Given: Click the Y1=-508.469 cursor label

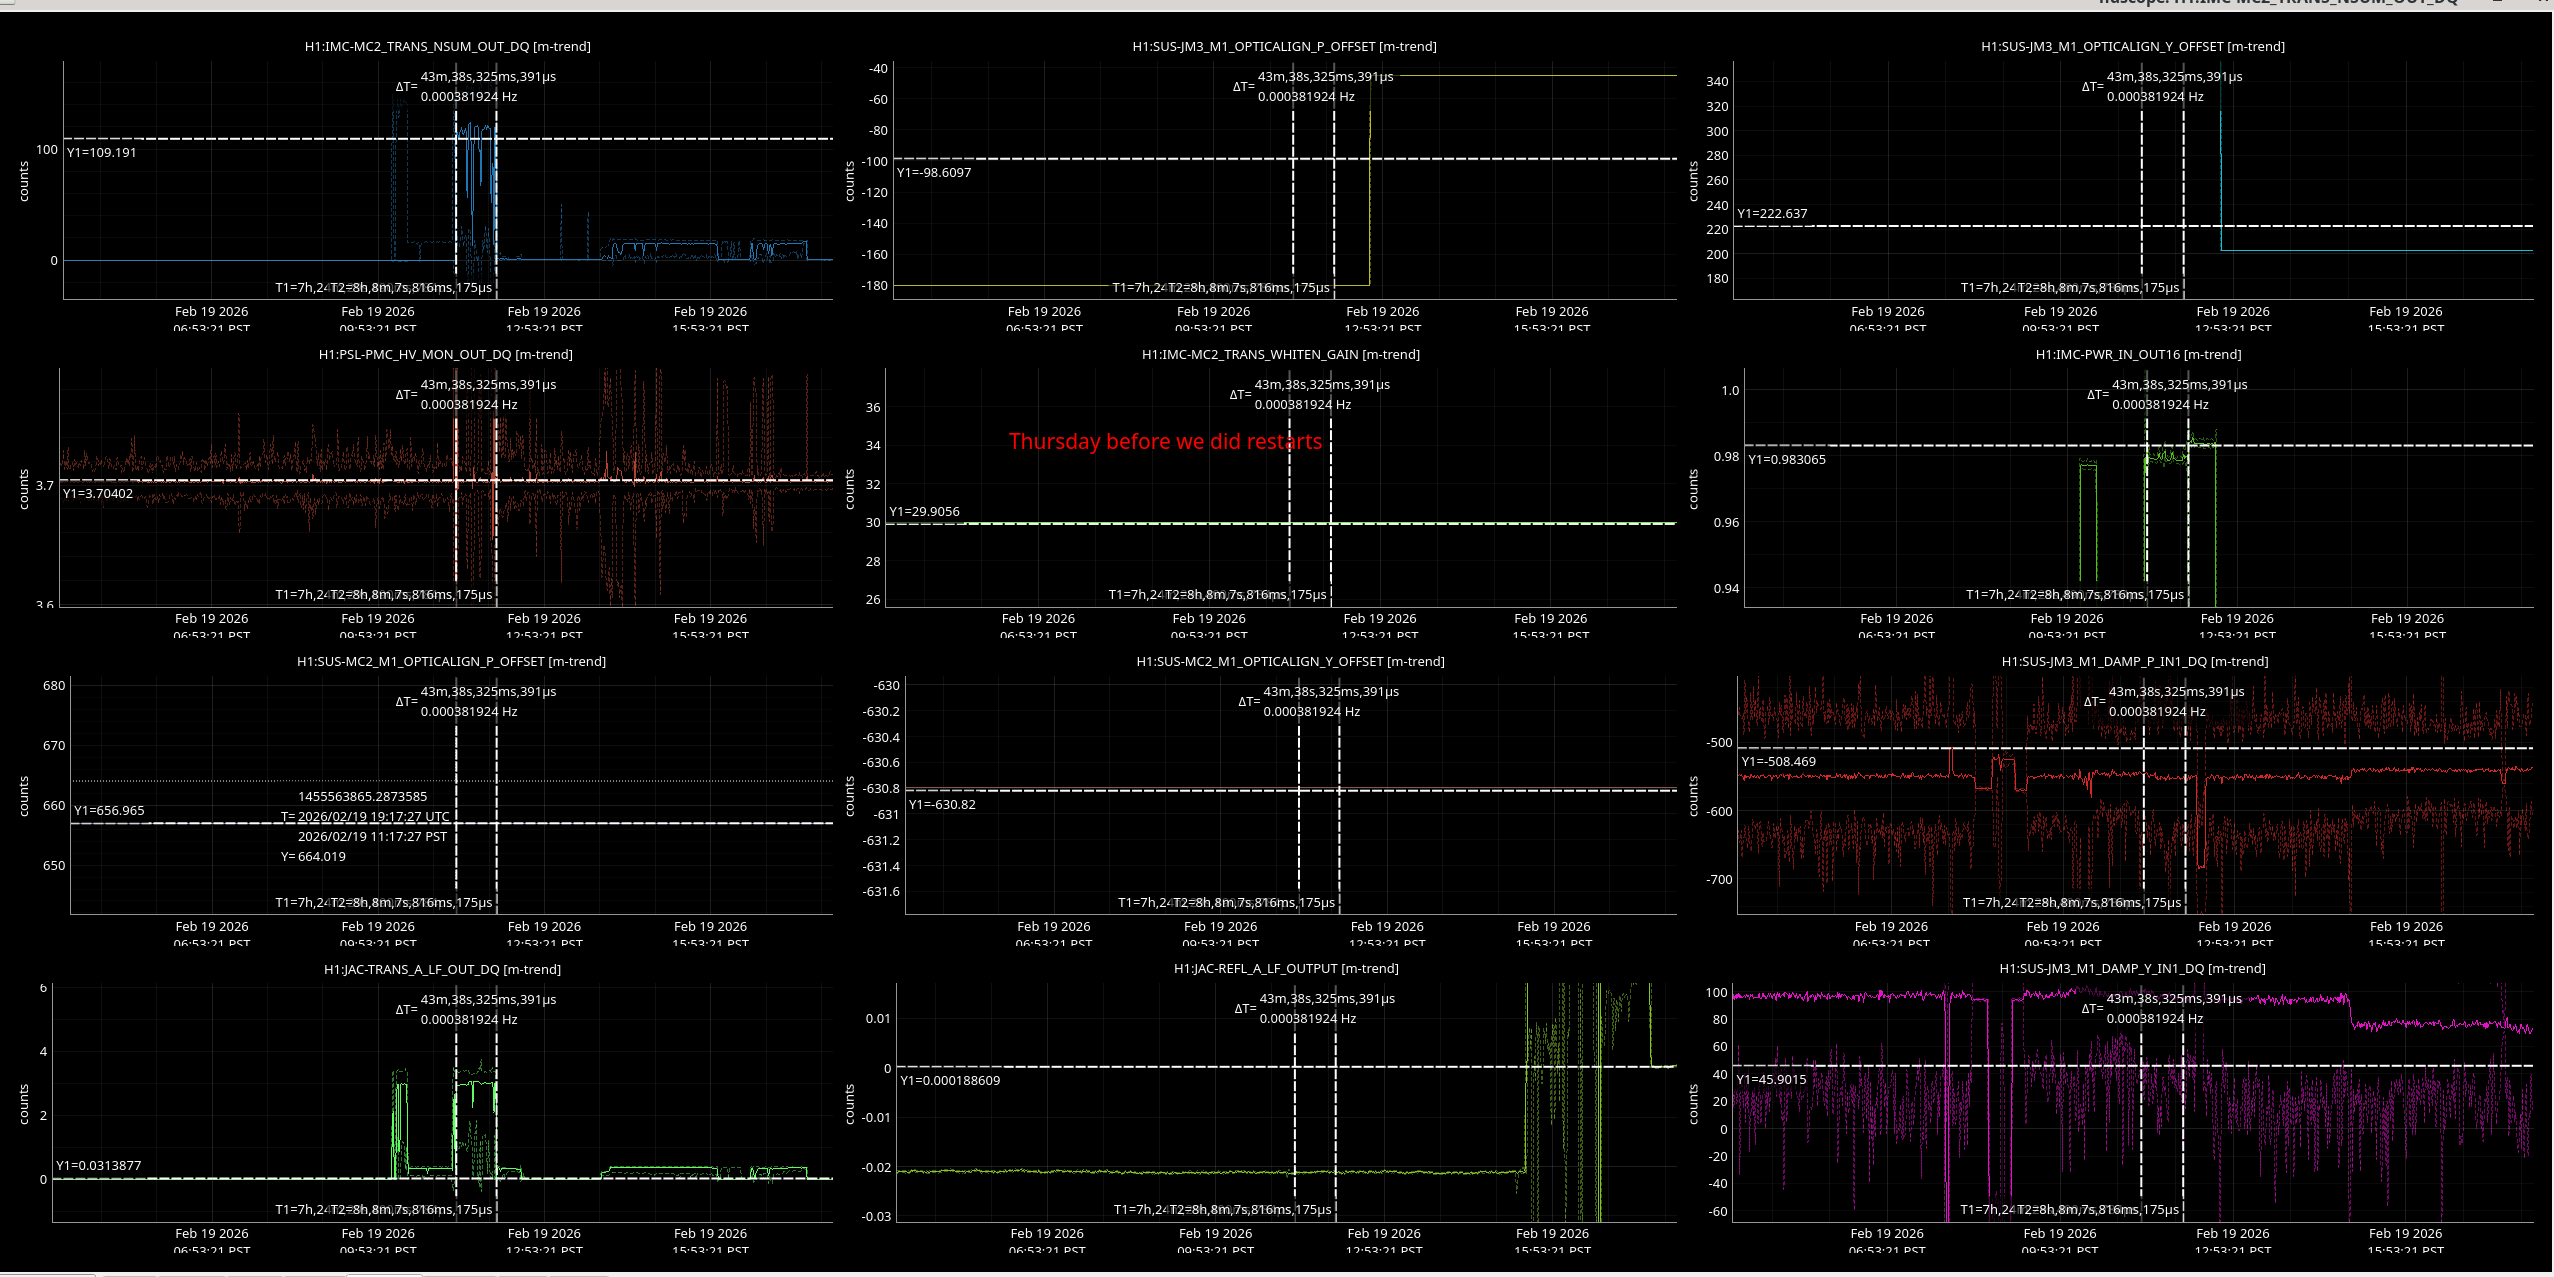Looking at the screenshot, I should pyautogui.click(x=1778, y=762).
